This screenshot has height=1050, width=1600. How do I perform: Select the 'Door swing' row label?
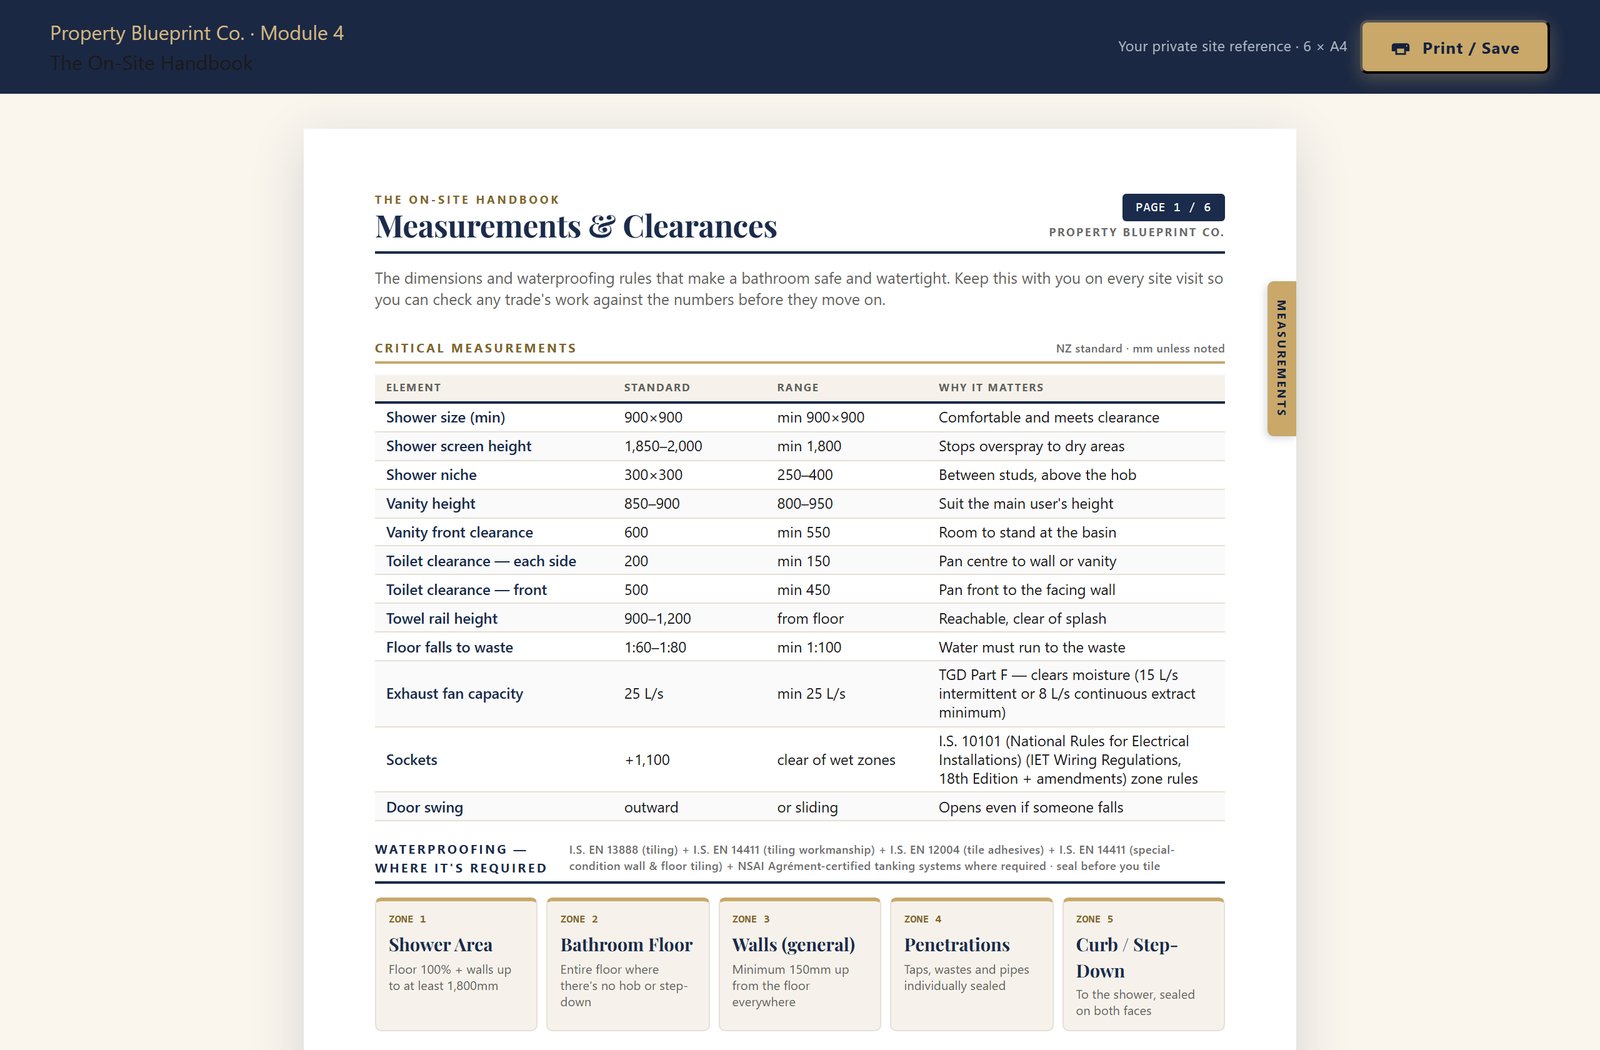(x=425, y=808)
